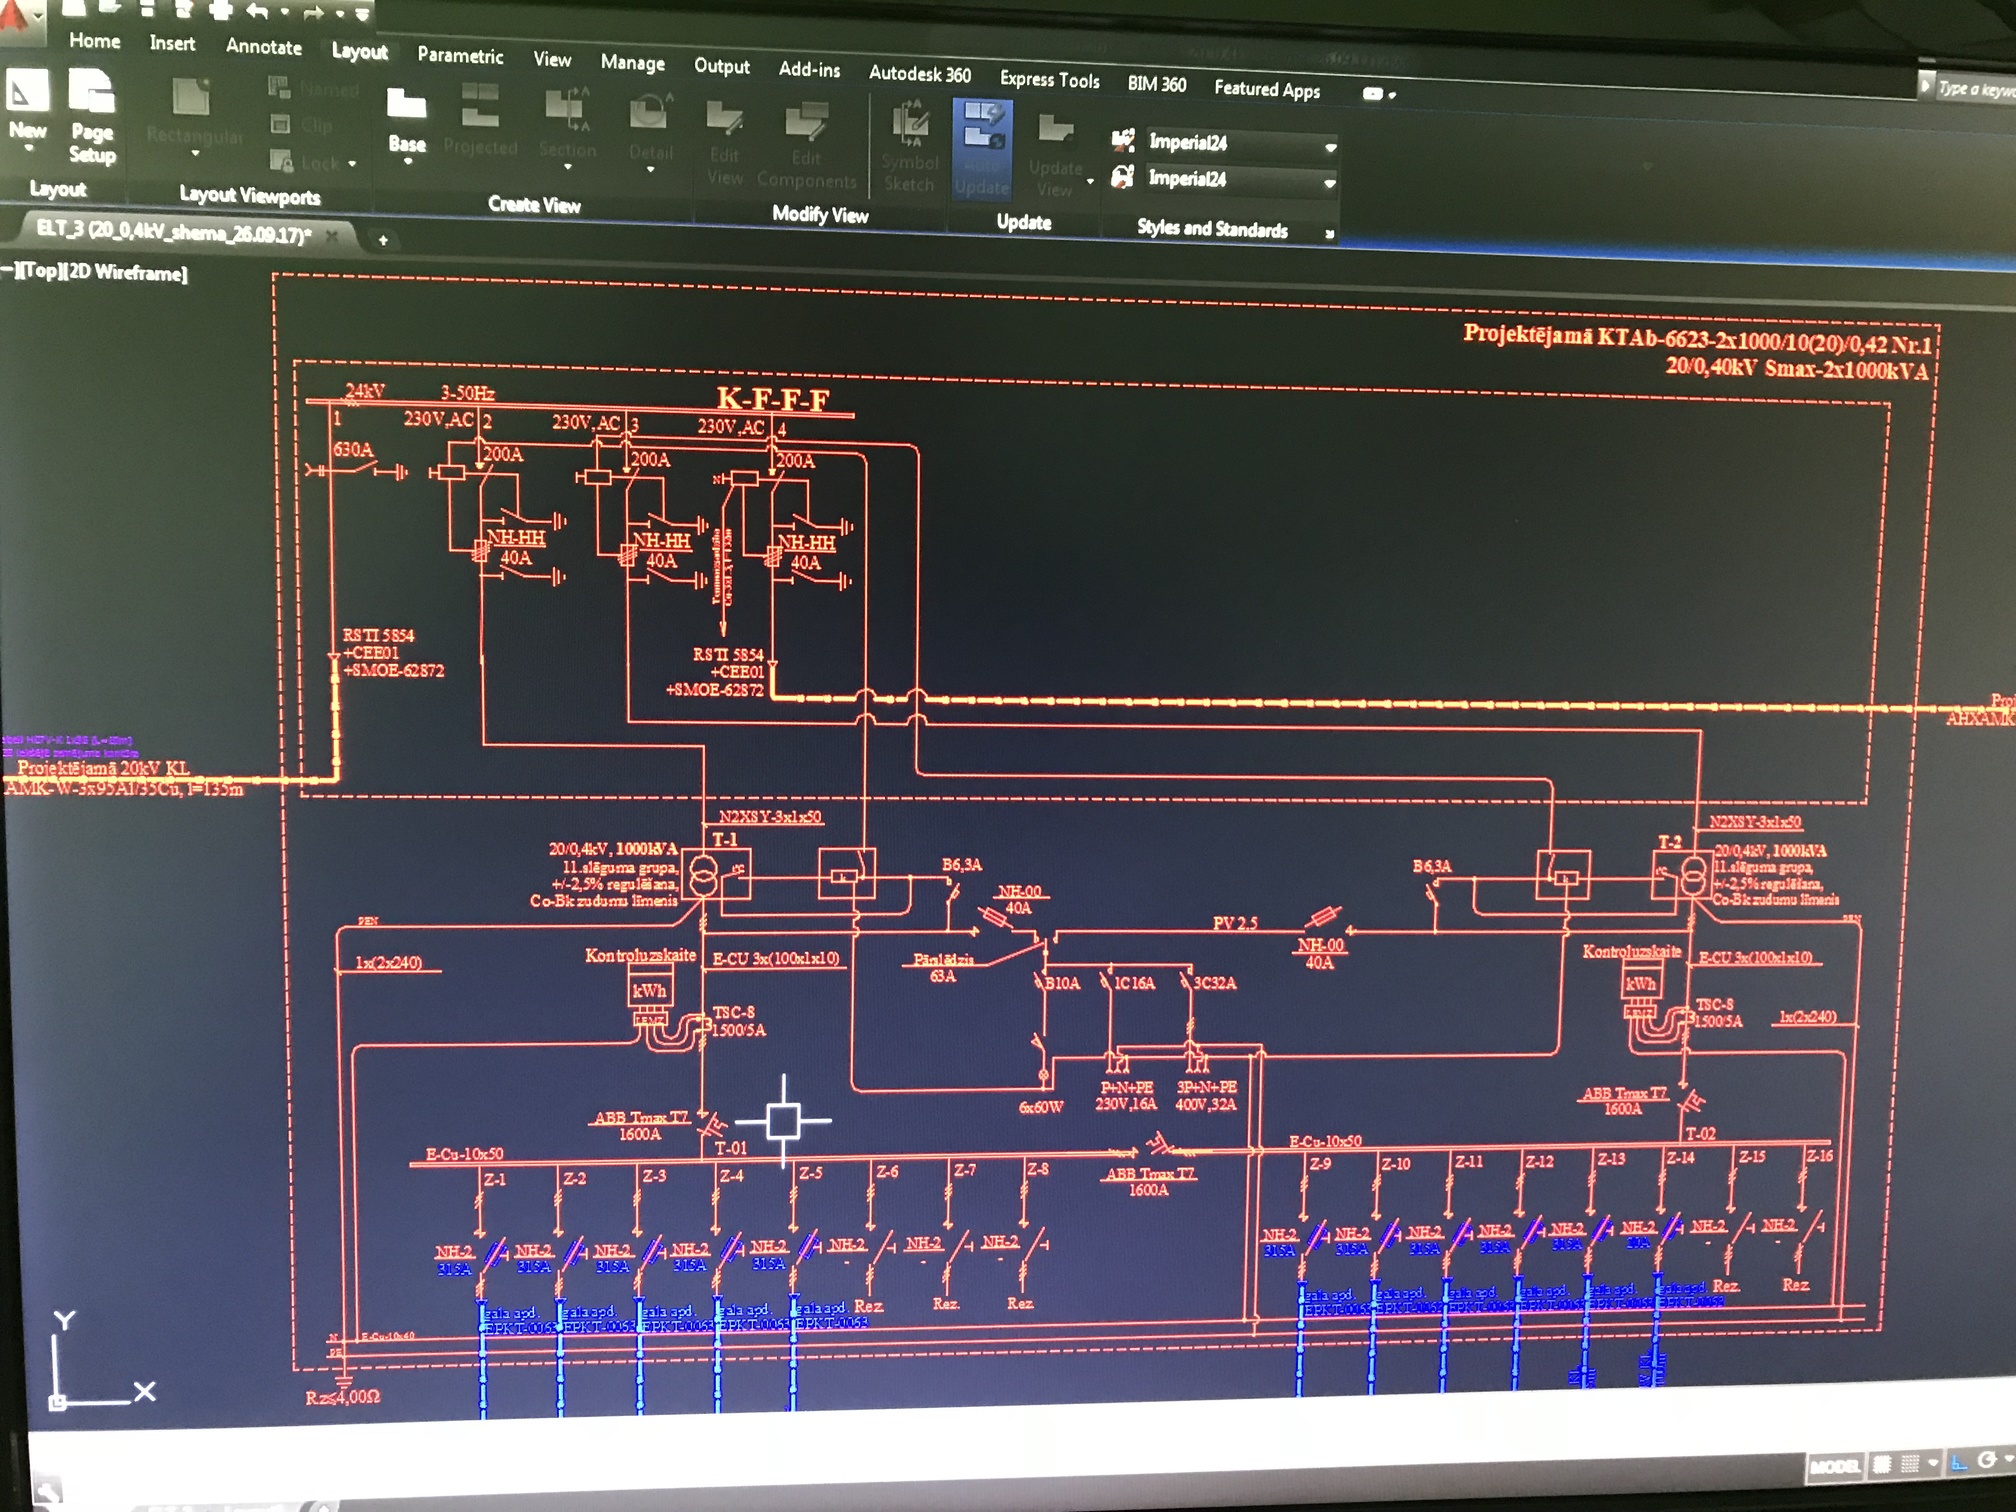Click the Plot printer icon in quick access toolbar
The width and height of the screenshot is (2016, 1512).
[220, 10]
